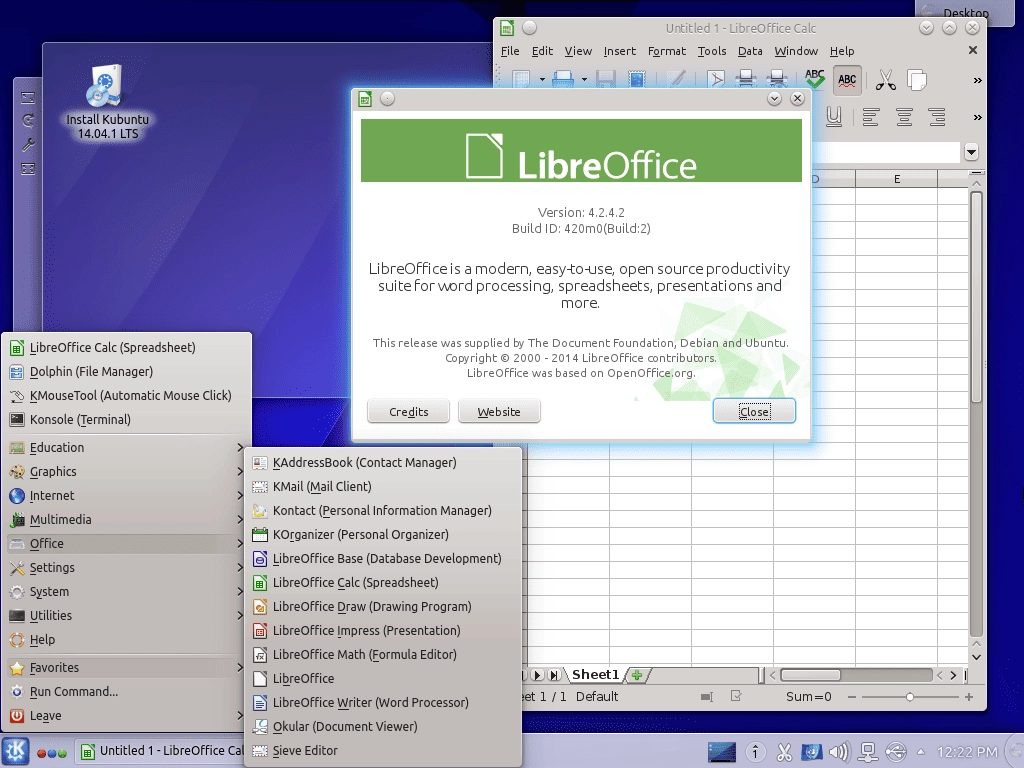Screen dimensions: 1024x768
Task: Click the New spreadsheet icon in Calc toolbar
Action: (520, 80)
